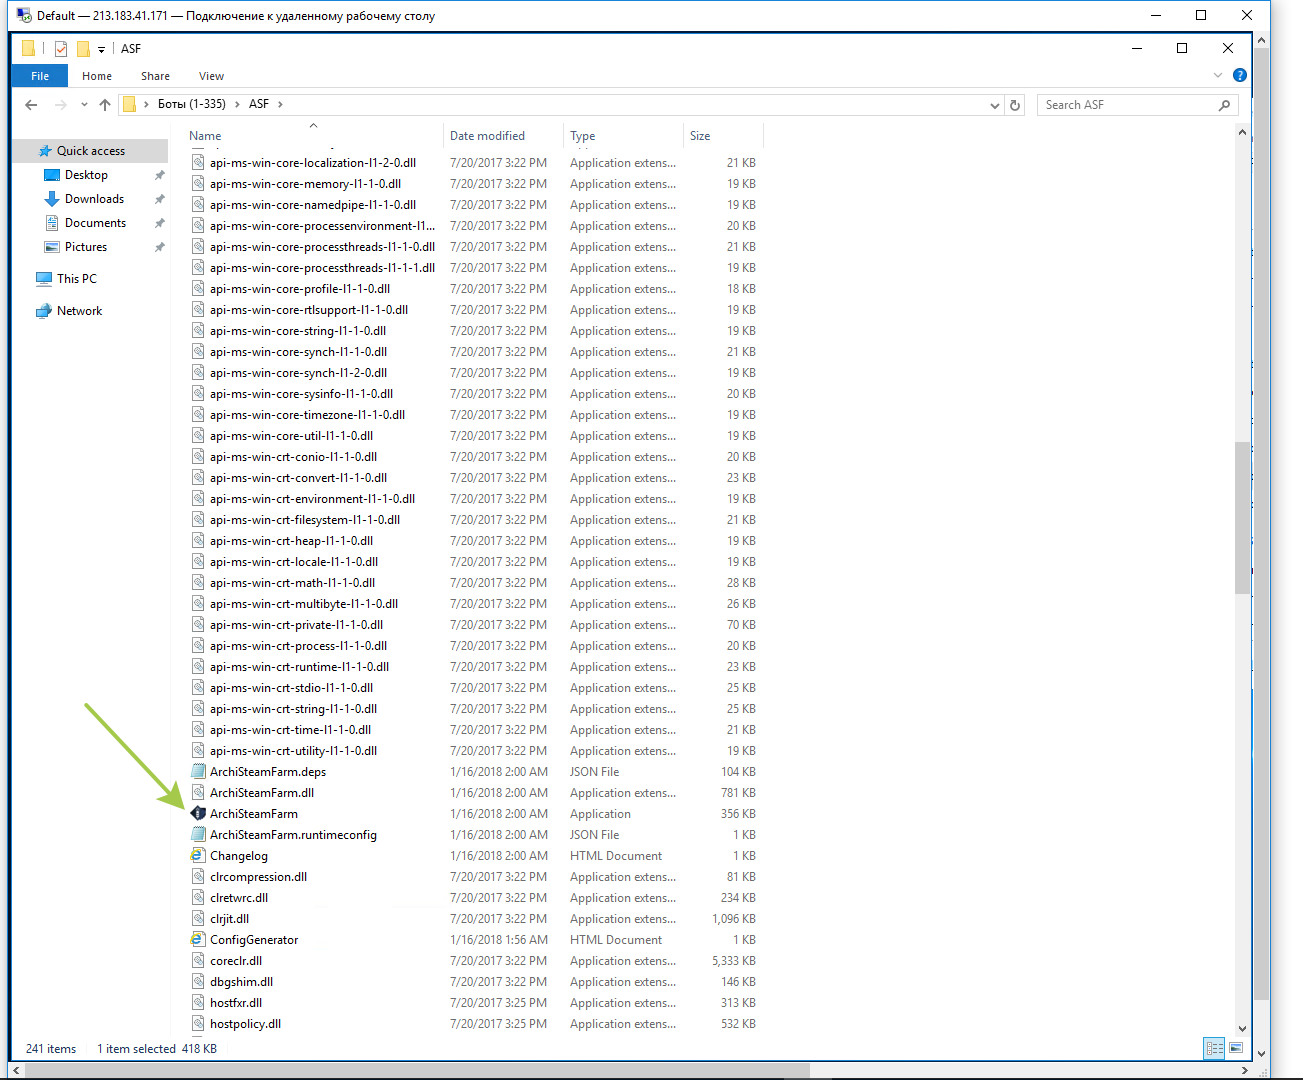Unpin Desktop pin icon
Image resolution: width=1303 pixels, height=1080 pixels.
coord(159,175)
